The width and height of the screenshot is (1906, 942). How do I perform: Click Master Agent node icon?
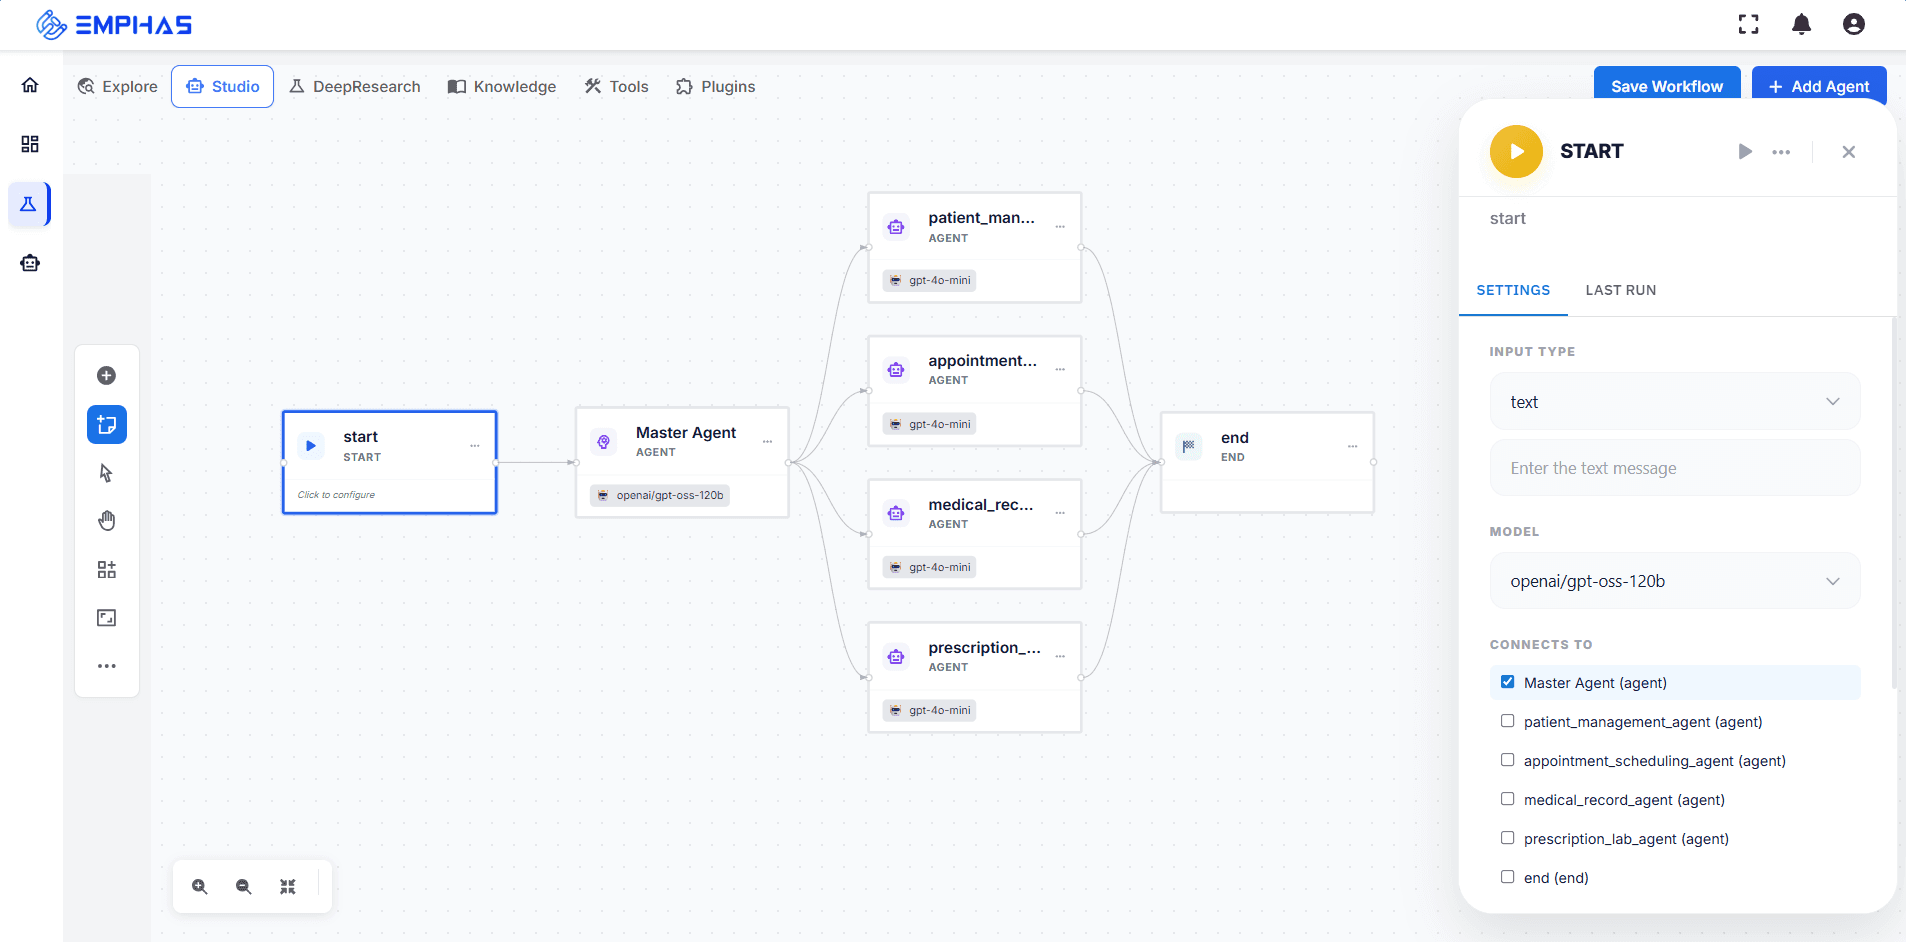[x=604, y=442]
